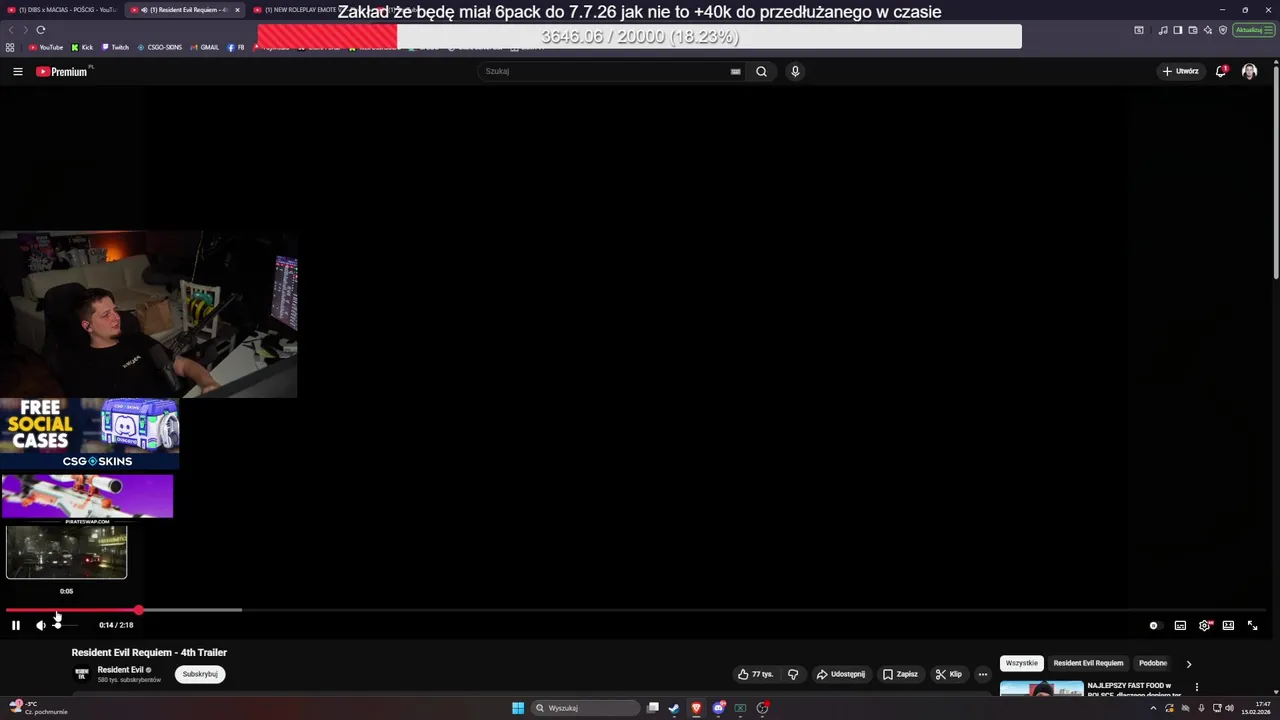Create a clip with Klip button
Image resolution: width=1280 pixels, height=720 pixels.
(x=949, y=674)
